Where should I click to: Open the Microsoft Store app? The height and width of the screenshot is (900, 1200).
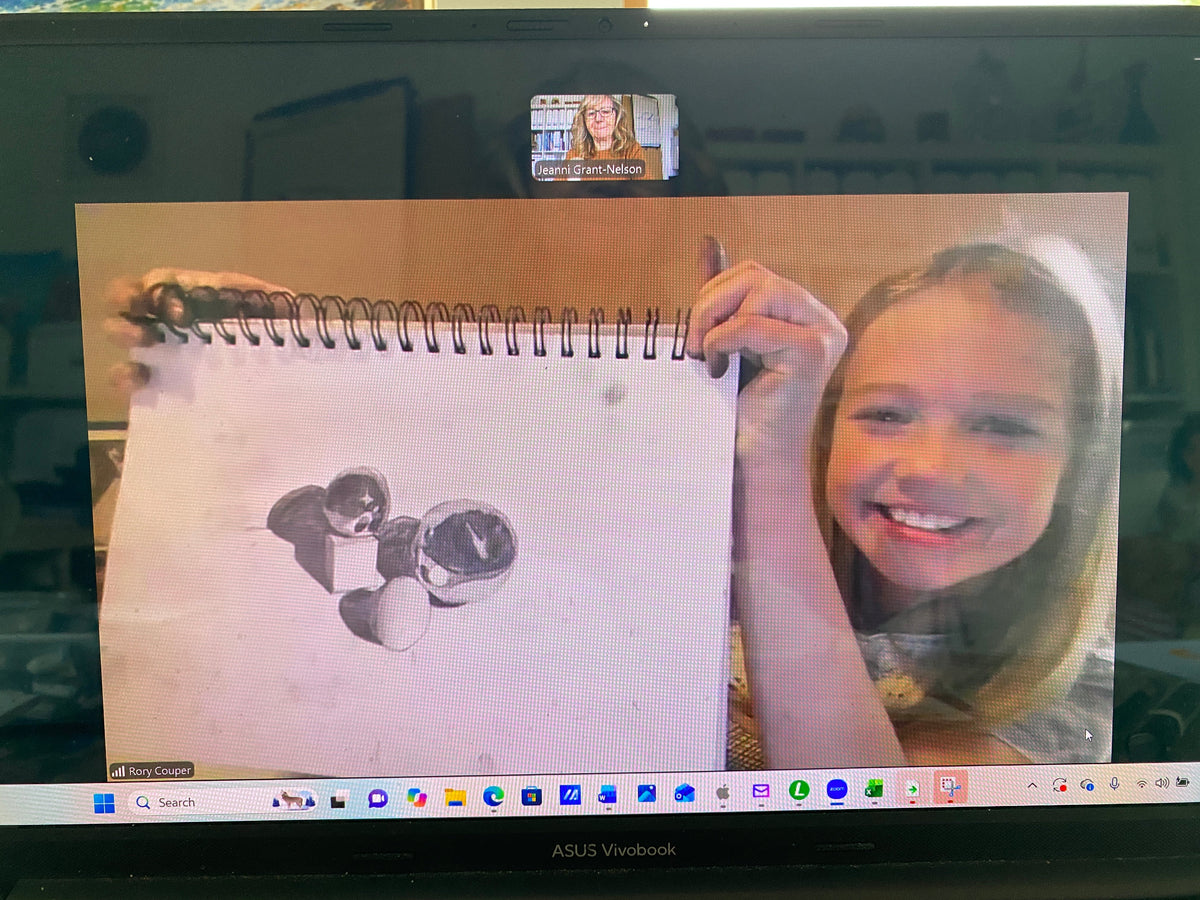point(532,796)
